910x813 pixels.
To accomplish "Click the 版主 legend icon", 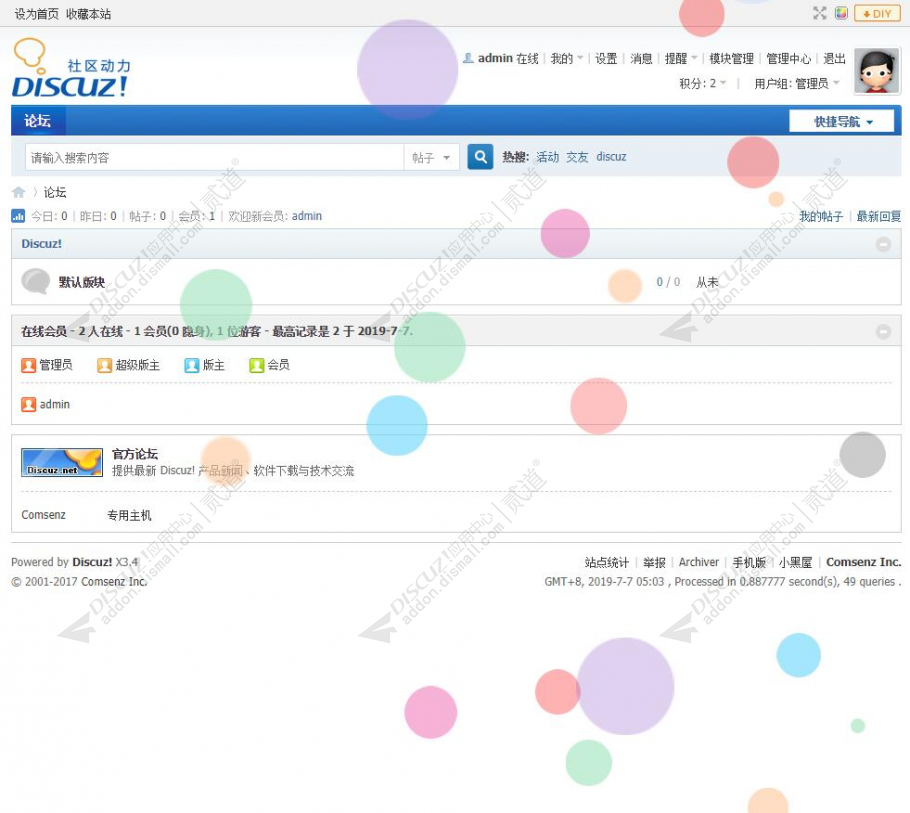I will coord(192,365).
